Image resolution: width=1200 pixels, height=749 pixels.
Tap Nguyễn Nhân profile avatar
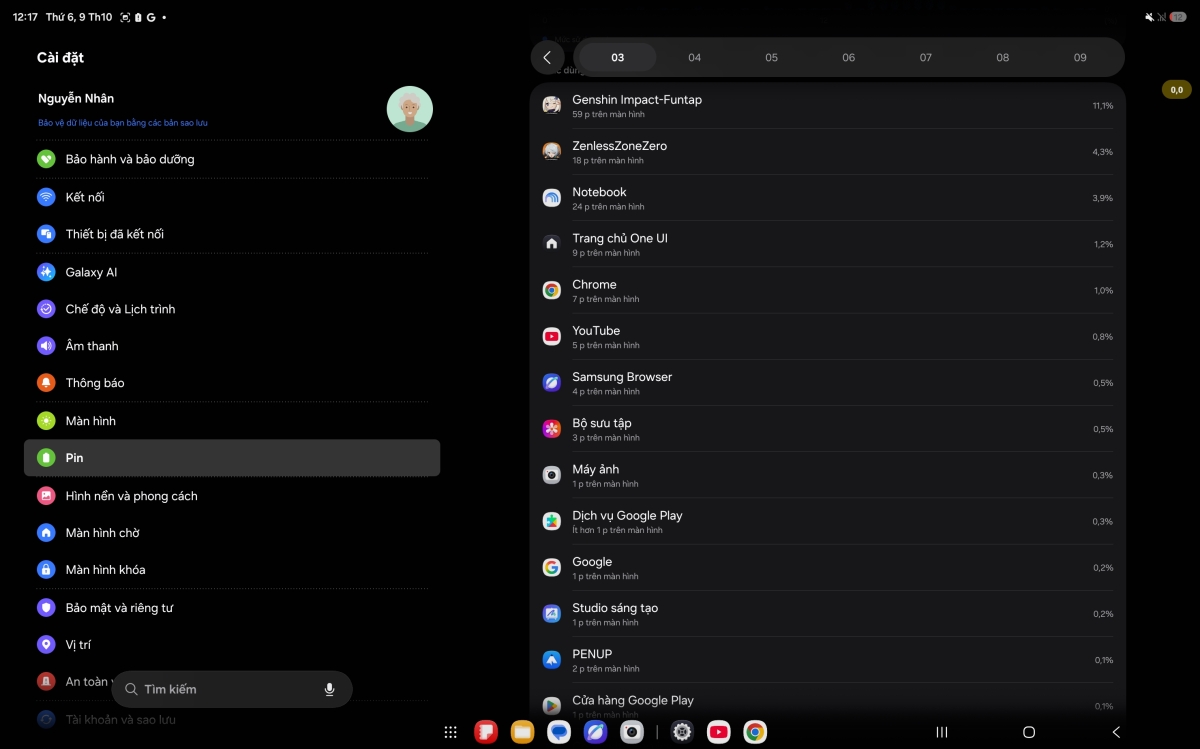[x=410, y=109]
